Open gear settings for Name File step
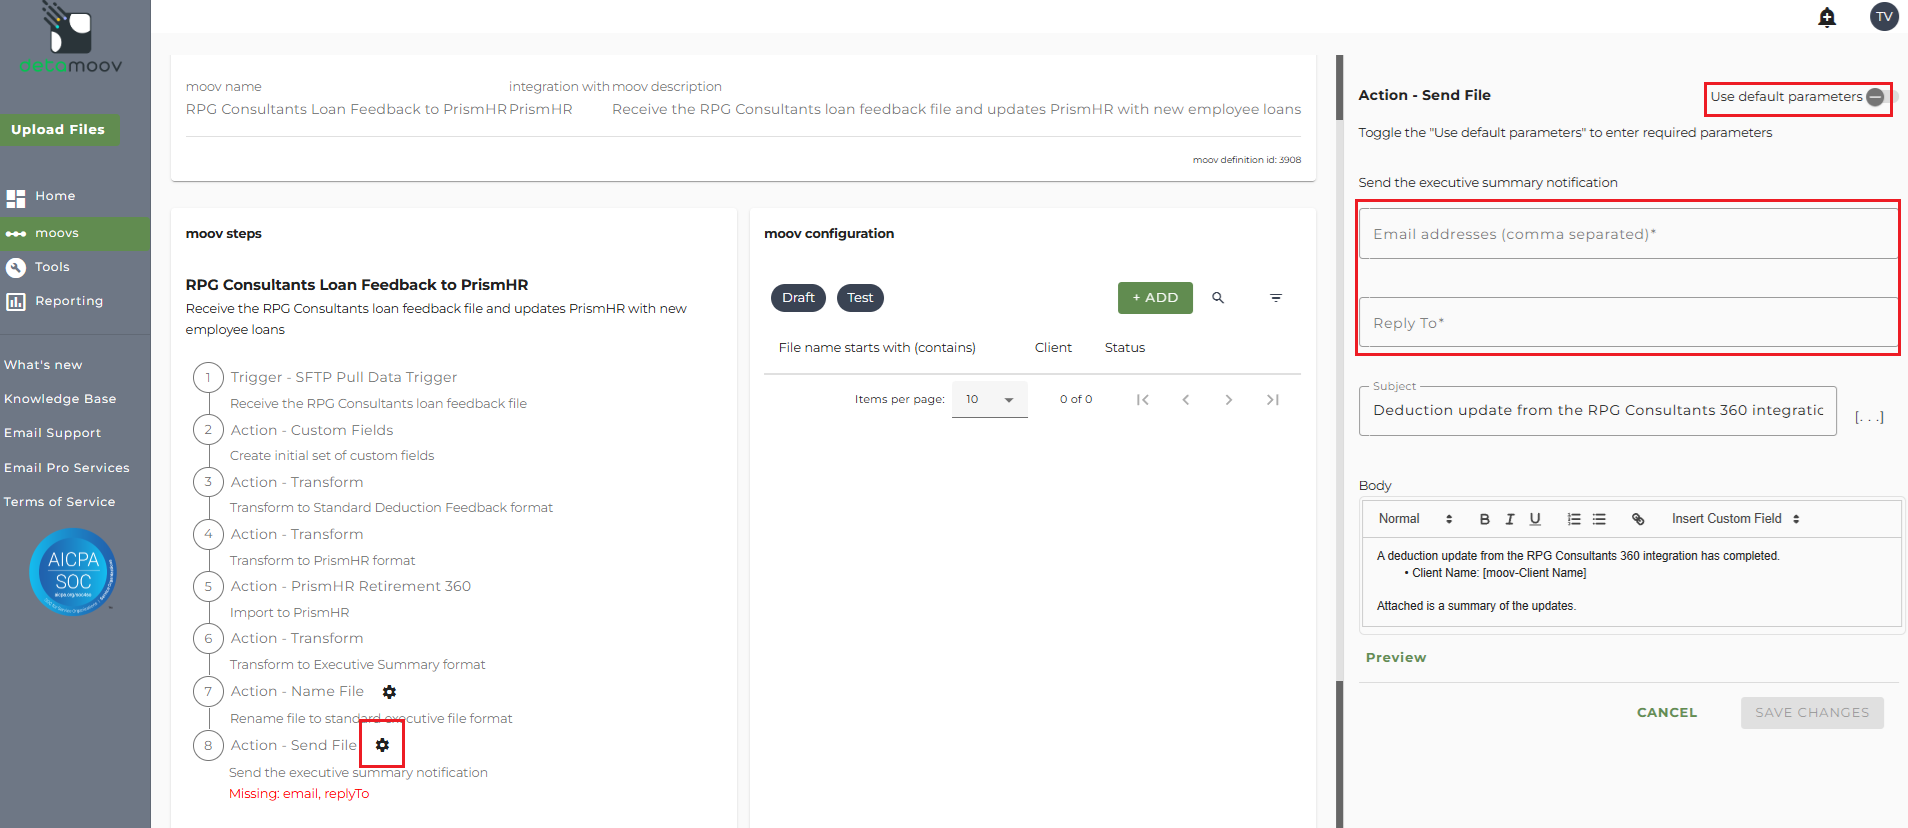Image resolution: width=1908 pixels, height=828 pixels. tap(390, 692)
